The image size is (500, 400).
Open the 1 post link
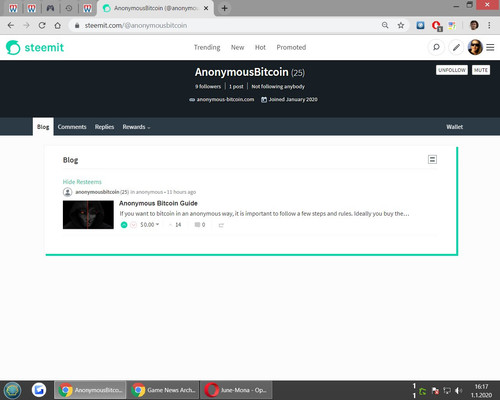236,86
